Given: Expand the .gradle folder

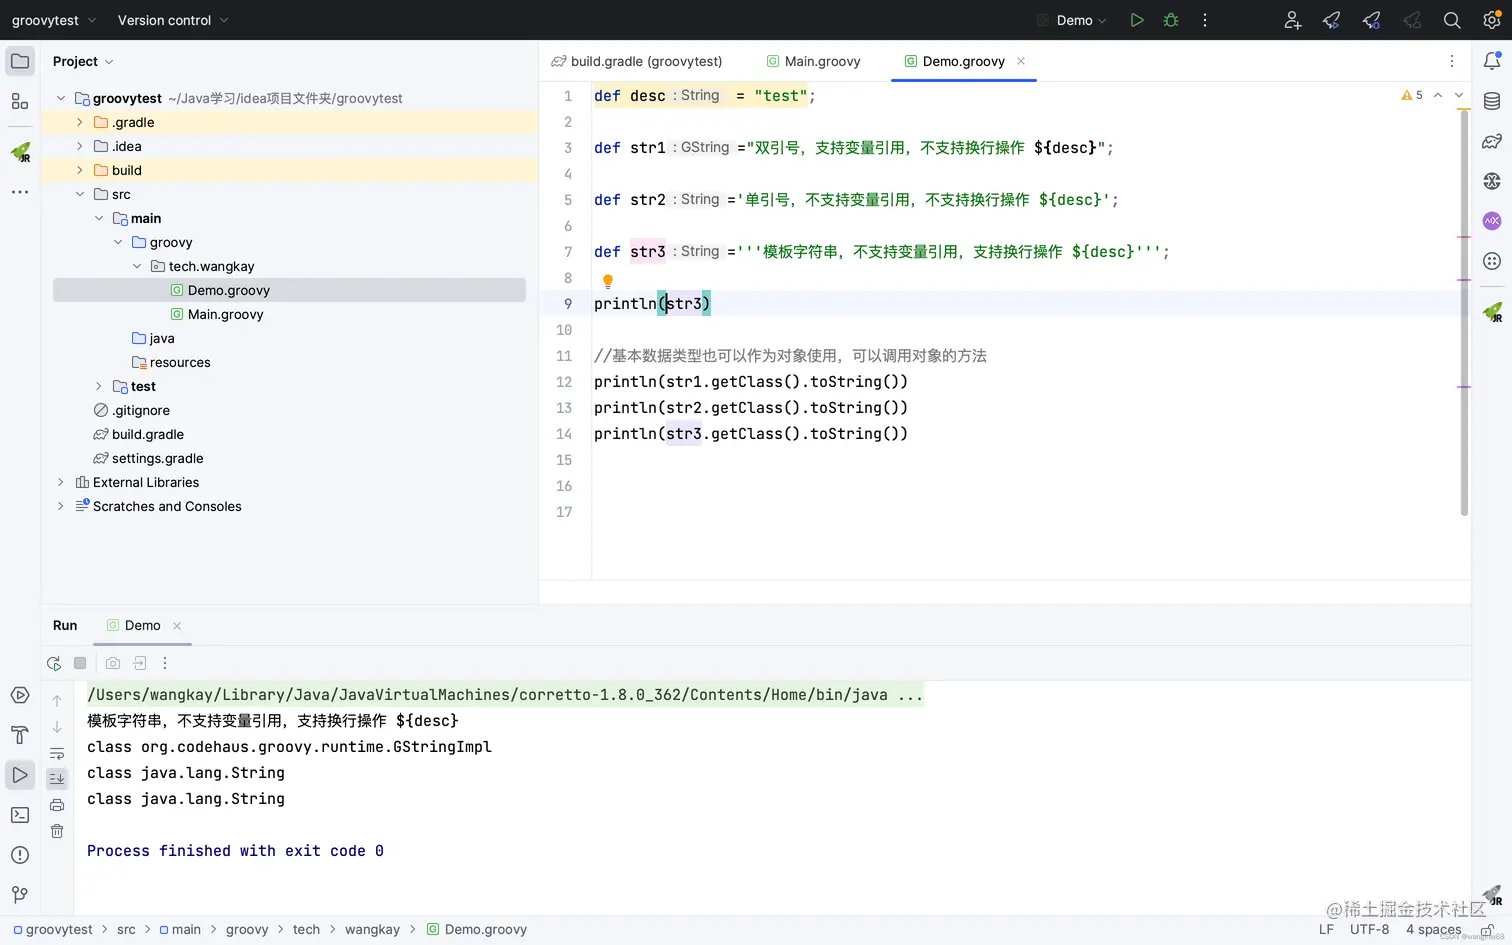Looking at the screenshot, I should click(80, 122).
